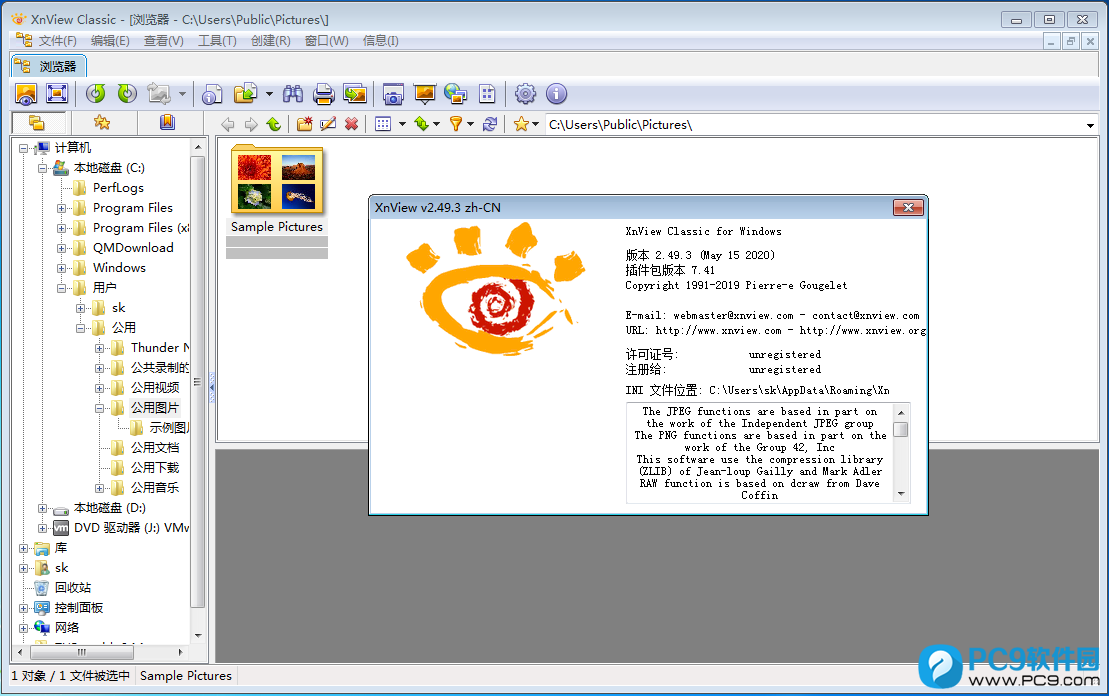
Task: Click the blue info about icon
Action: [557, 93]
